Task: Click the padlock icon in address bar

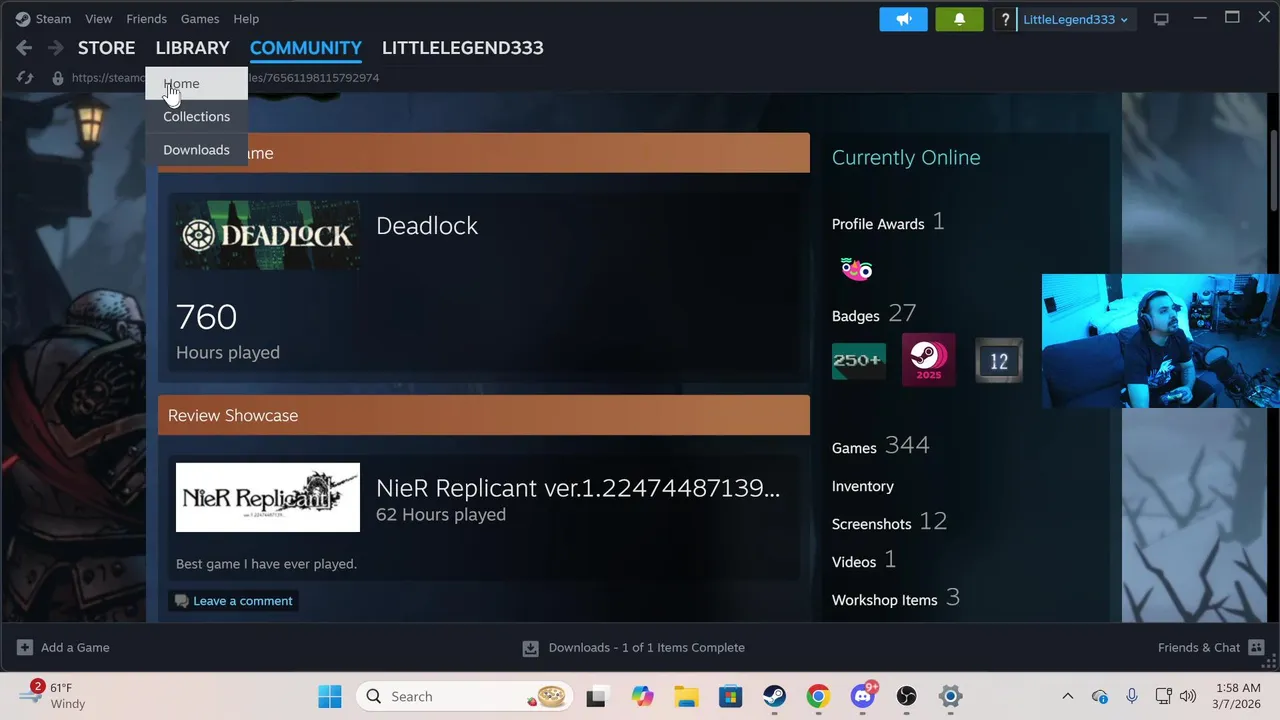Action: [58, 77]
